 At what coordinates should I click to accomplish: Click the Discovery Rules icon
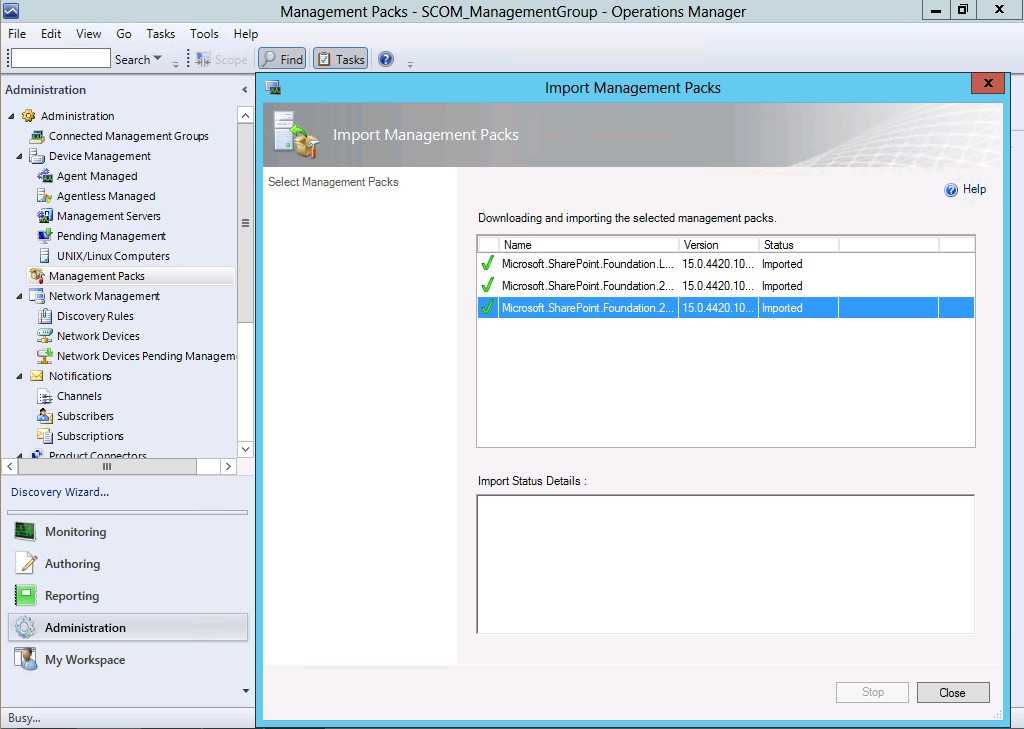coord(44,316)
